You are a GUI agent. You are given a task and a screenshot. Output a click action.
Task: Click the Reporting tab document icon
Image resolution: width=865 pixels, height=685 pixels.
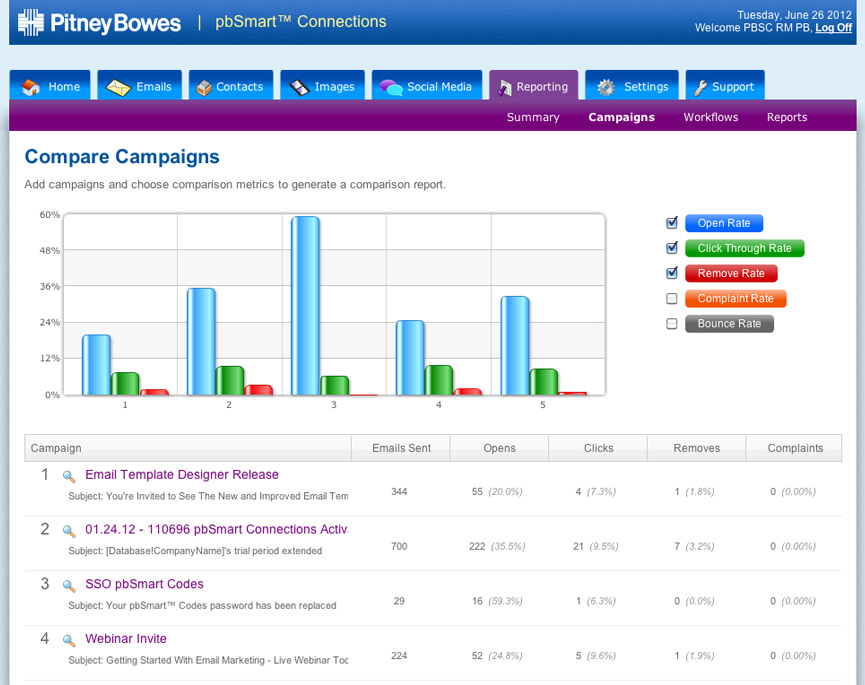pyautogui.click(x=505, y=88)
